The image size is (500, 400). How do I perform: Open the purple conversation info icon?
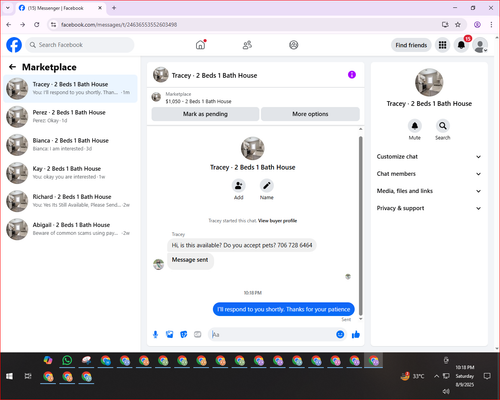352,75
